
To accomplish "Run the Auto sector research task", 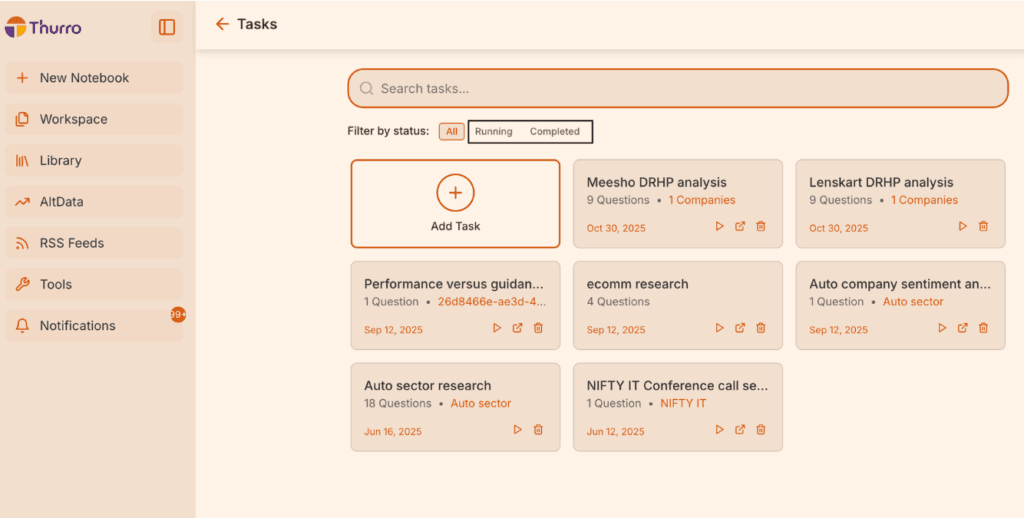I will click(517, 430).
